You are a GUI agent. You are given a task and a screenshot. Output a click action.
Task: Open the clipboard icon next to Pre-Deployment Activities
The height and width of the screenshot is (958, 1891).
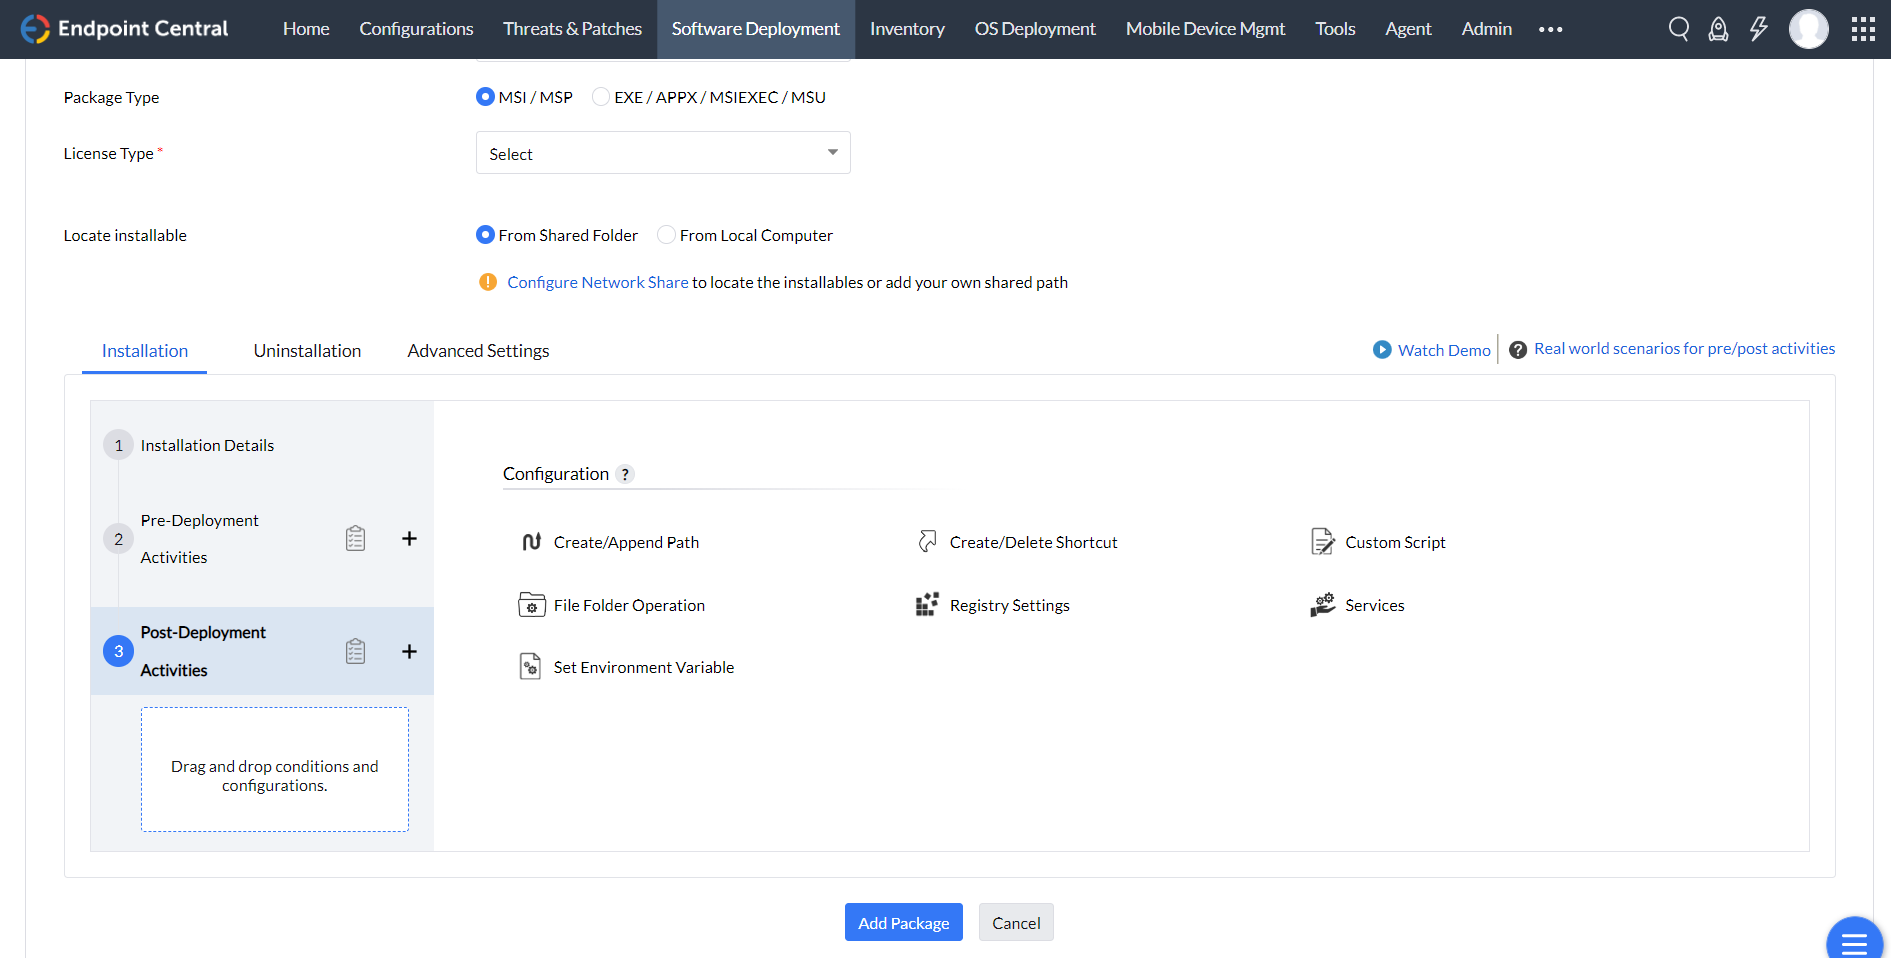click(355, 538)
